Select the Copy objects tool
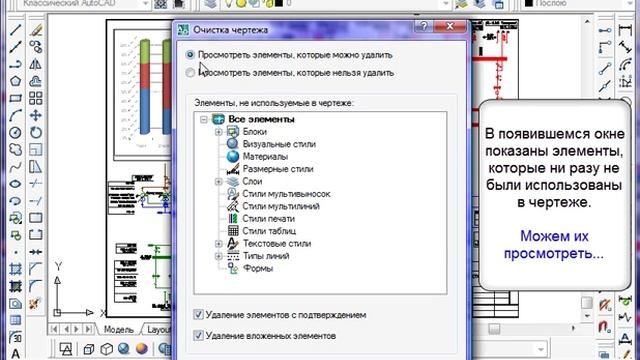This screenshot has height=360, width=640. [36, 47]
